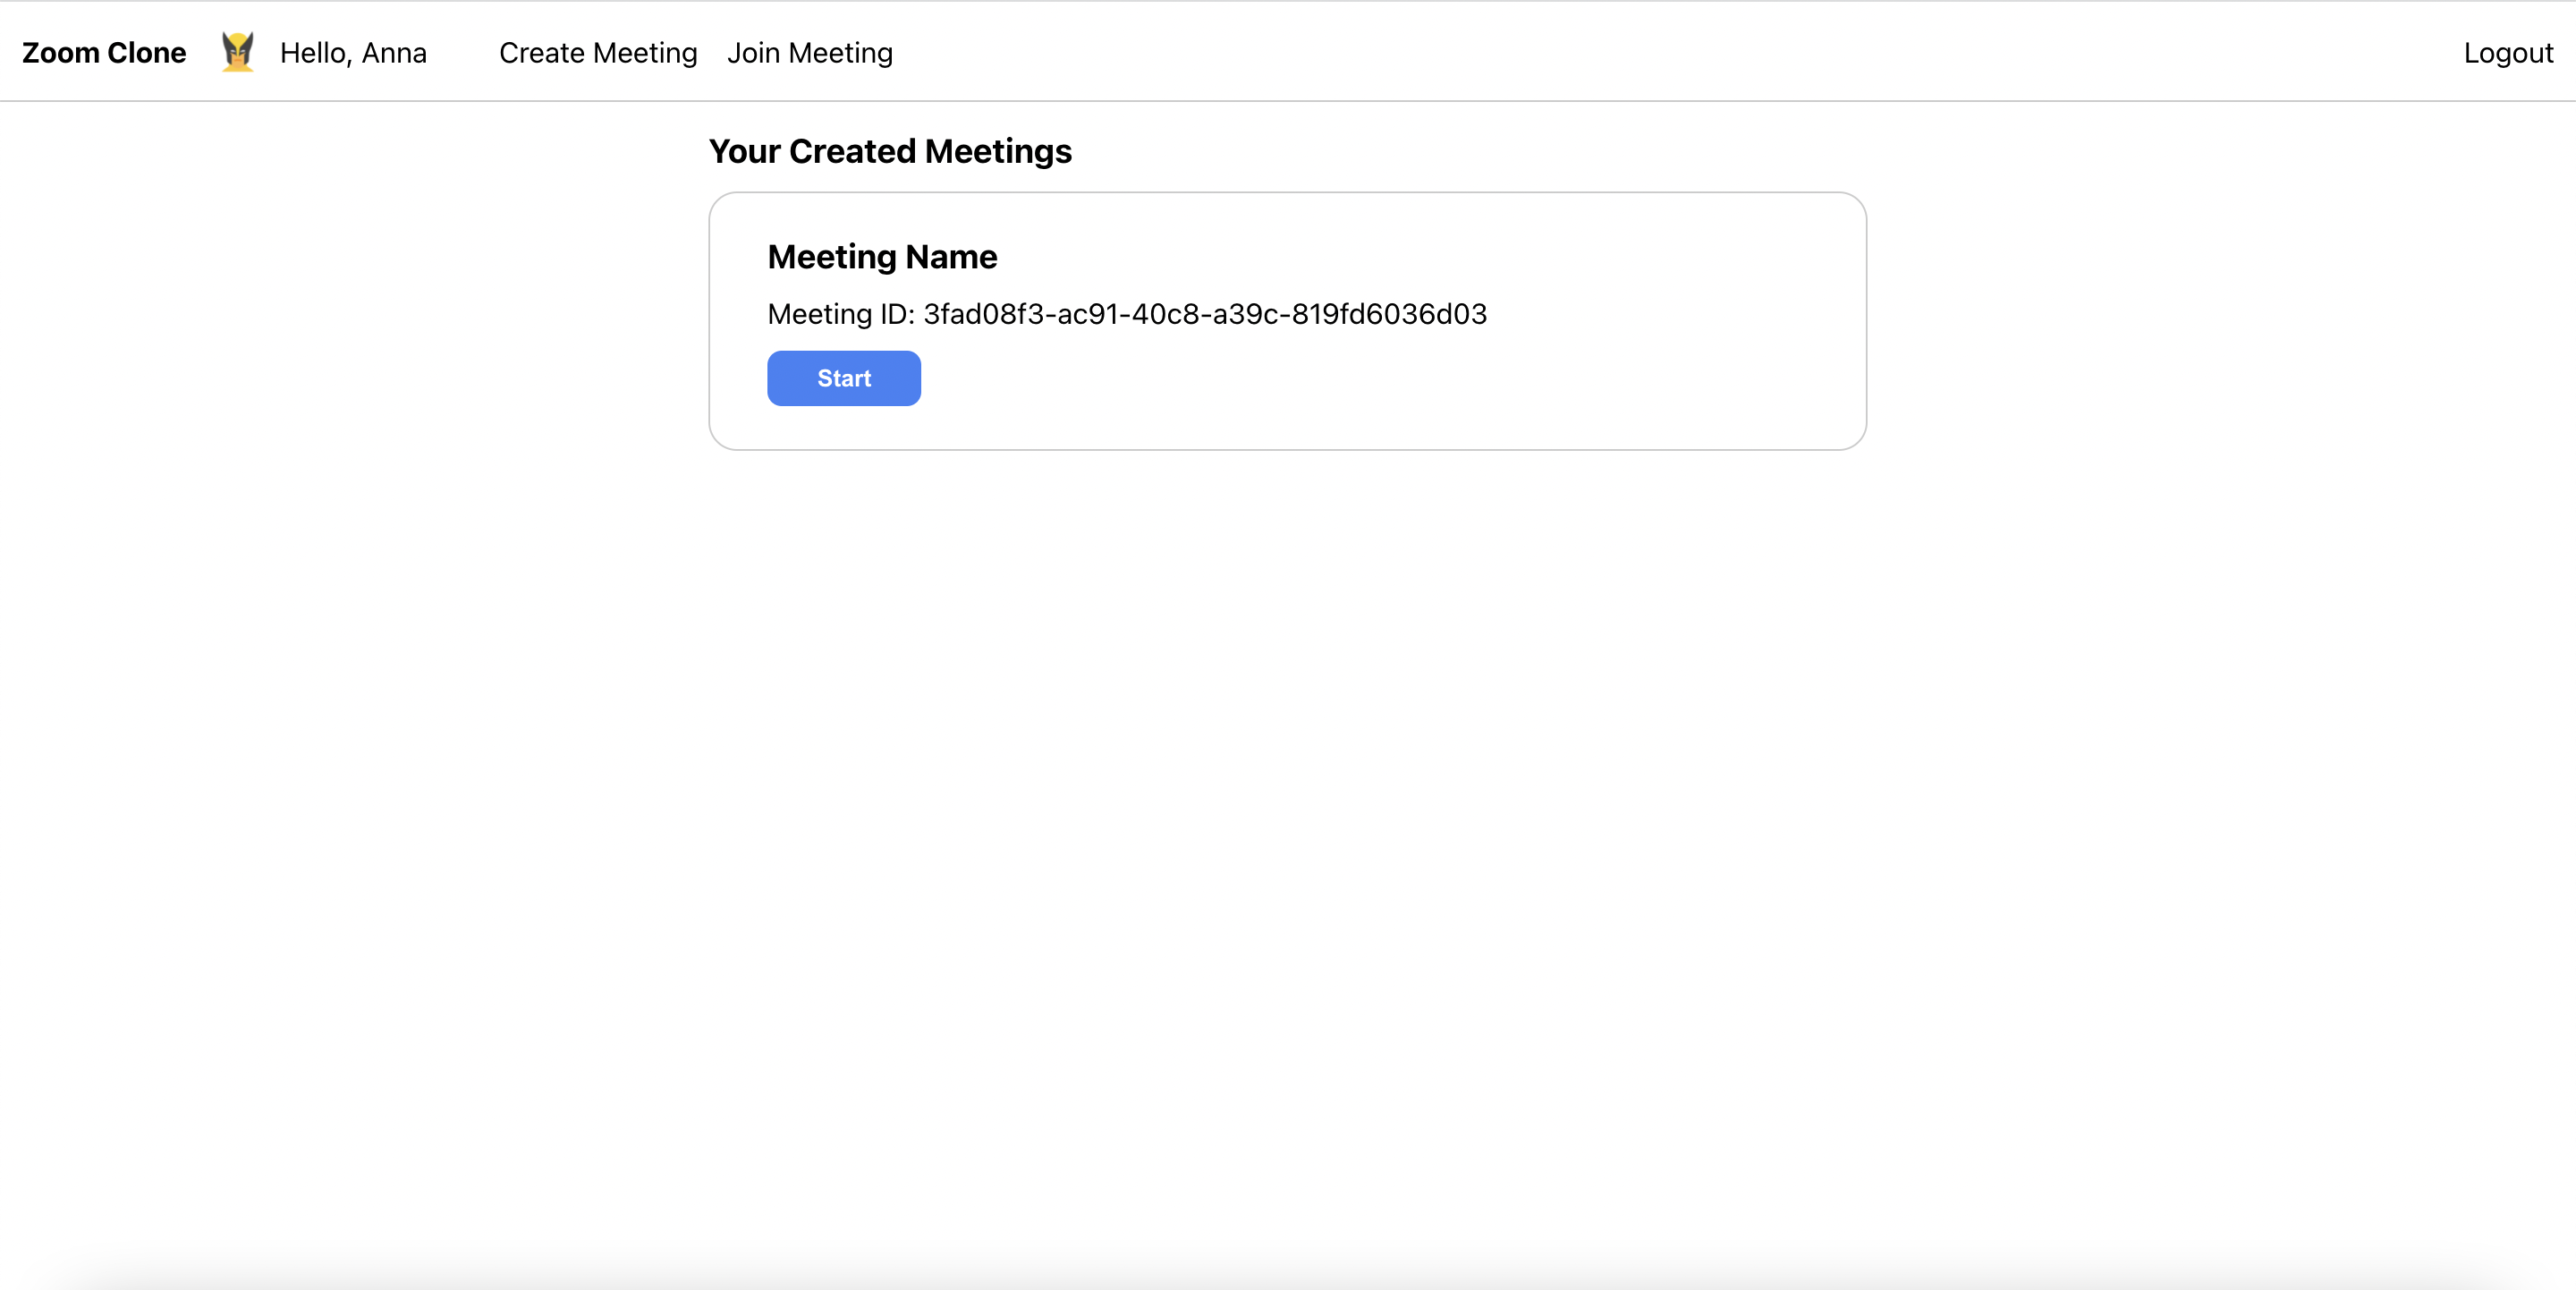The width and height of the screenshot is (2576, 1290).
Task: Click the "Meeting ID:" label text
Action: pos(841,314)
